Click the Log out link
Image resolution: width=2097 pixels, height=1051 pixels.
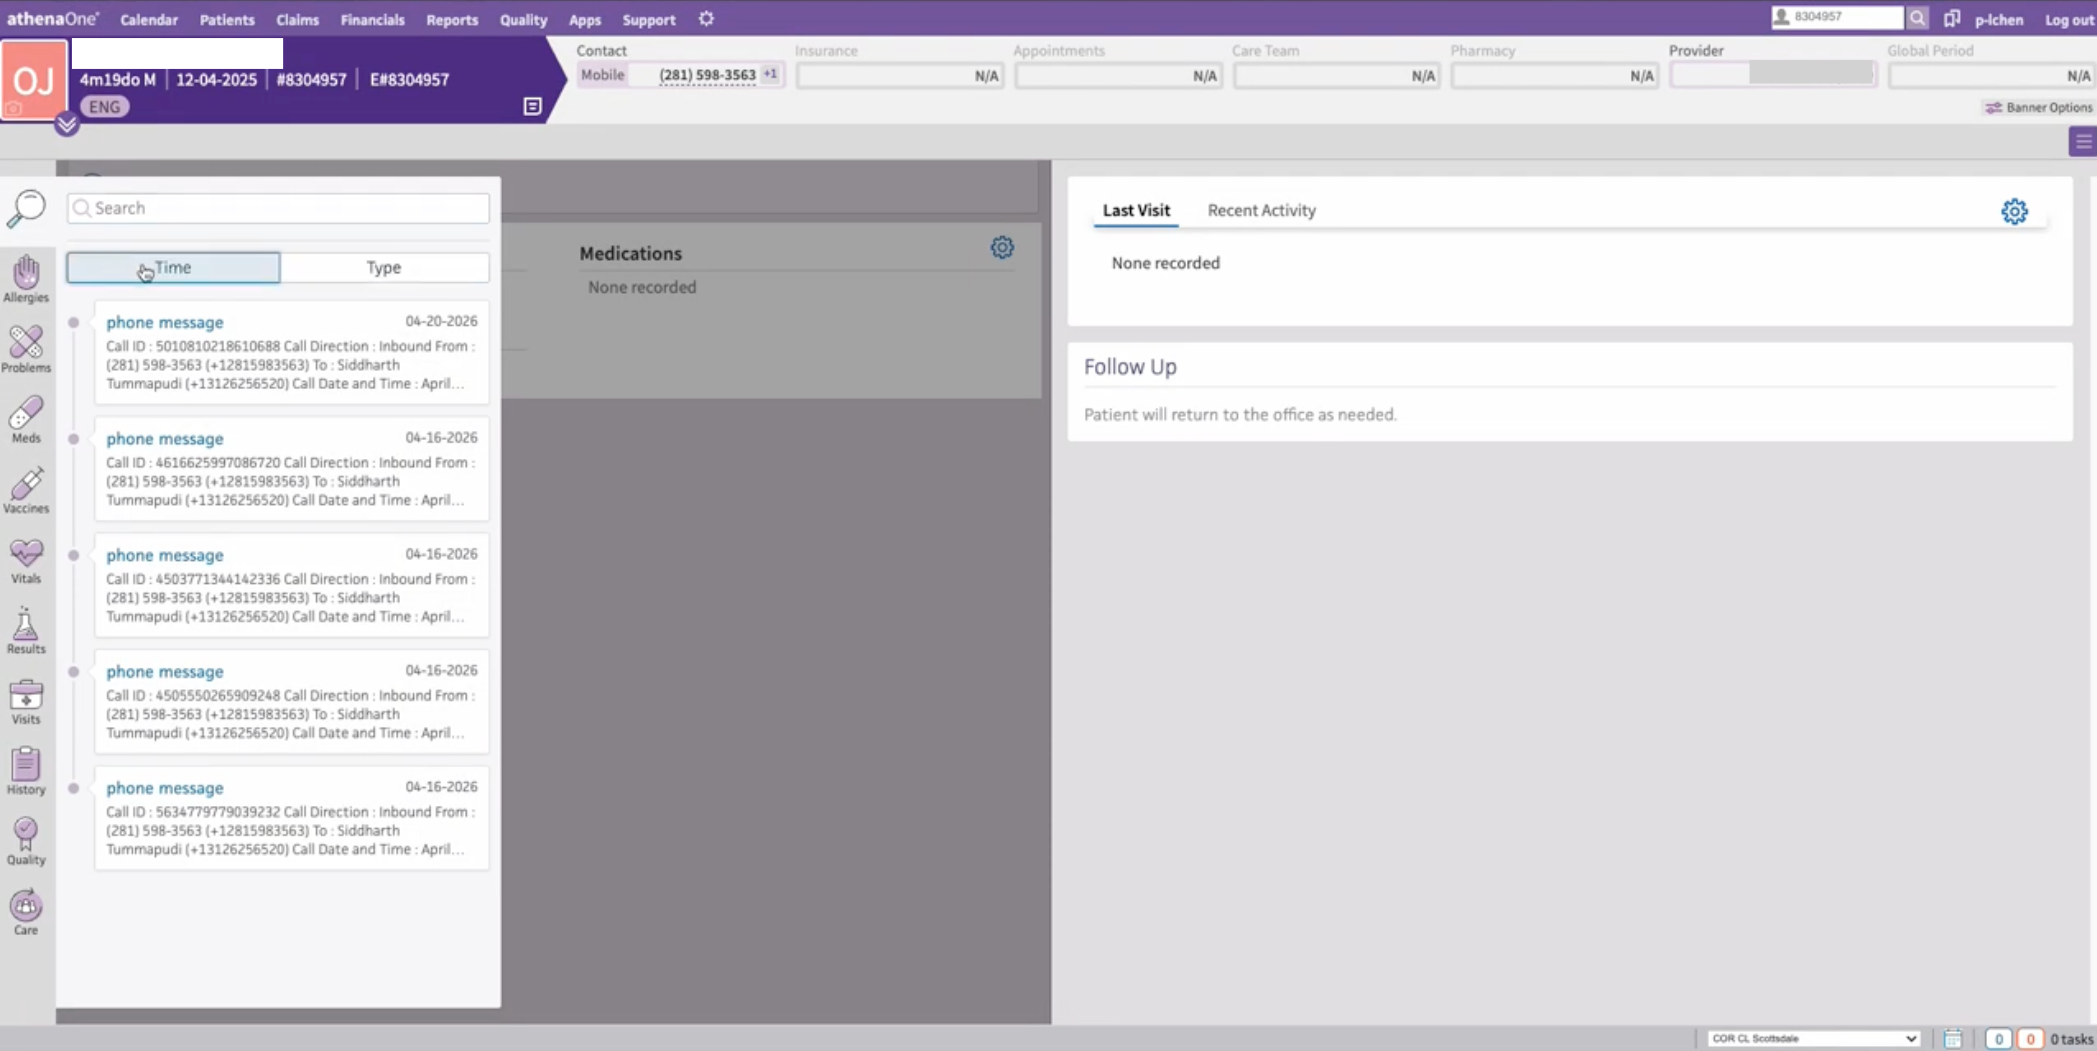pyautogui.click(x=2069, y=19)
